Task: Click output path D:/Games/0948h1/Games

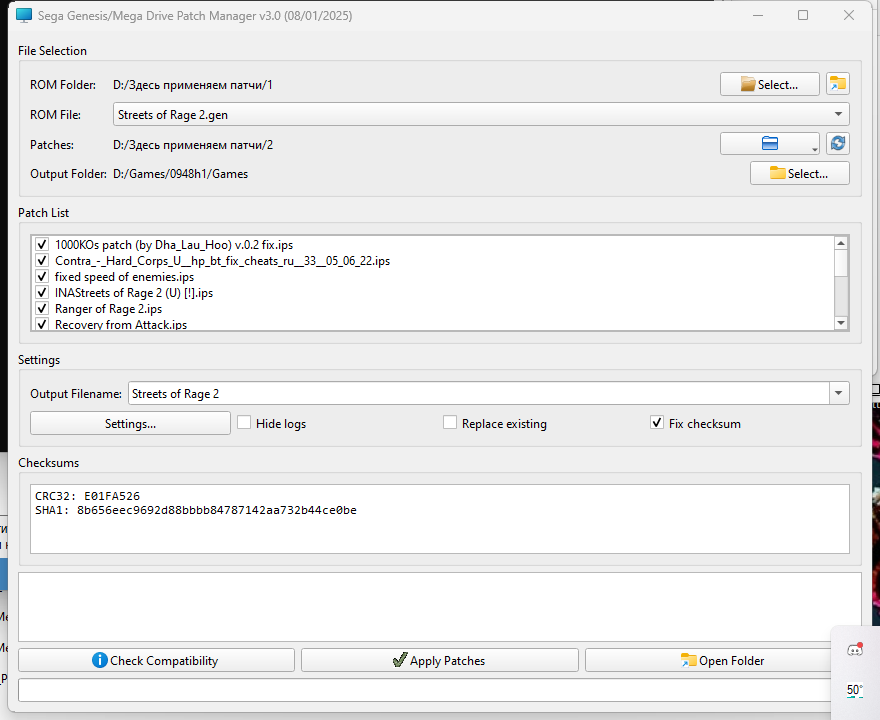Action: [180, 174]
